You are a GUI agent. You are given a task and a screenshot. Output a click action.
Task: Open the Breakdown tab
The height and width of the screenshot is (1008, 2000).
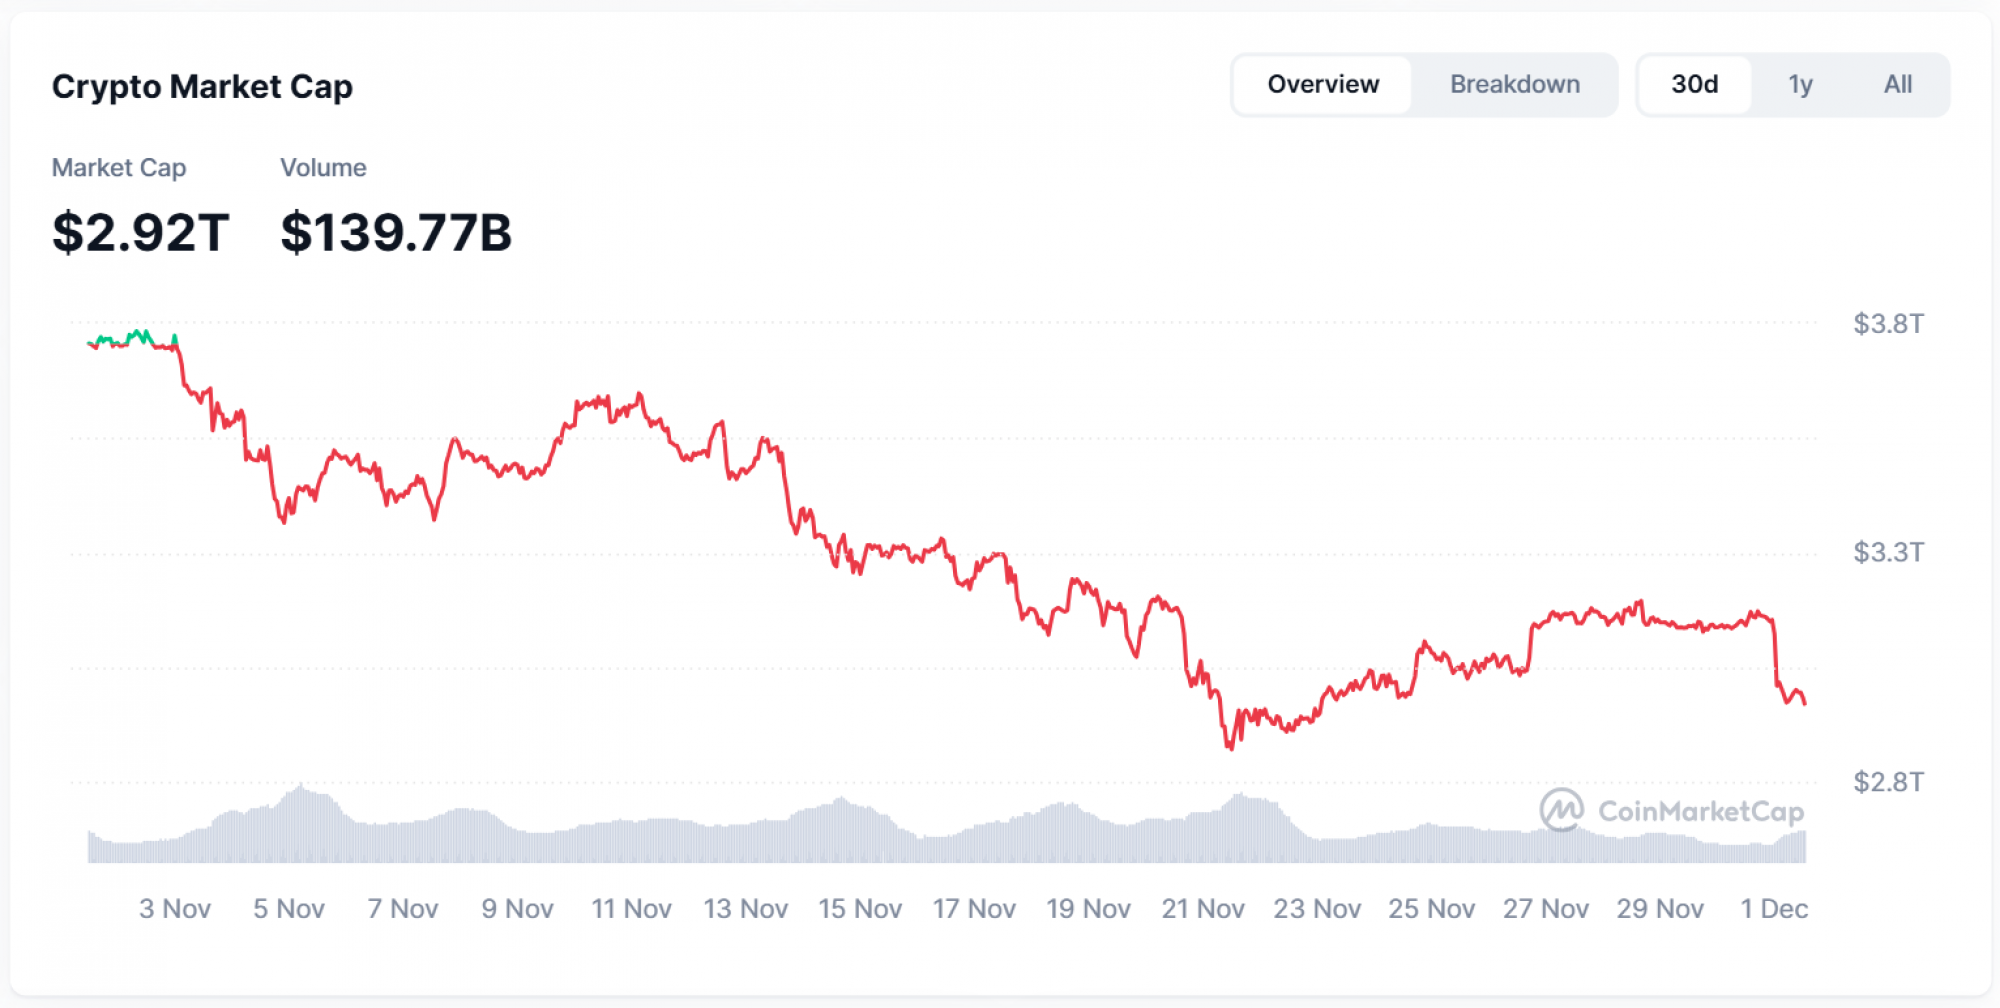[1514, 85]
